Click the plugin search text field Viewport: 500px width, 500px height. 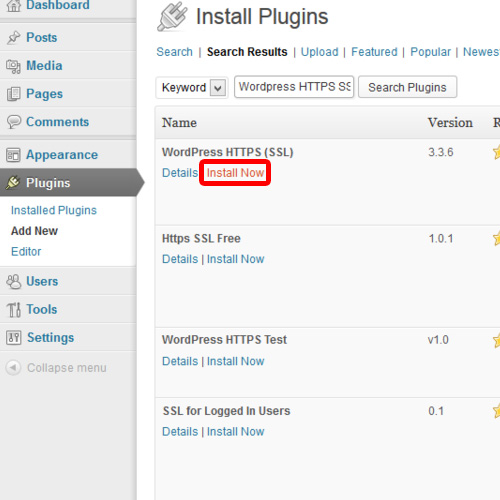(294, 87)
